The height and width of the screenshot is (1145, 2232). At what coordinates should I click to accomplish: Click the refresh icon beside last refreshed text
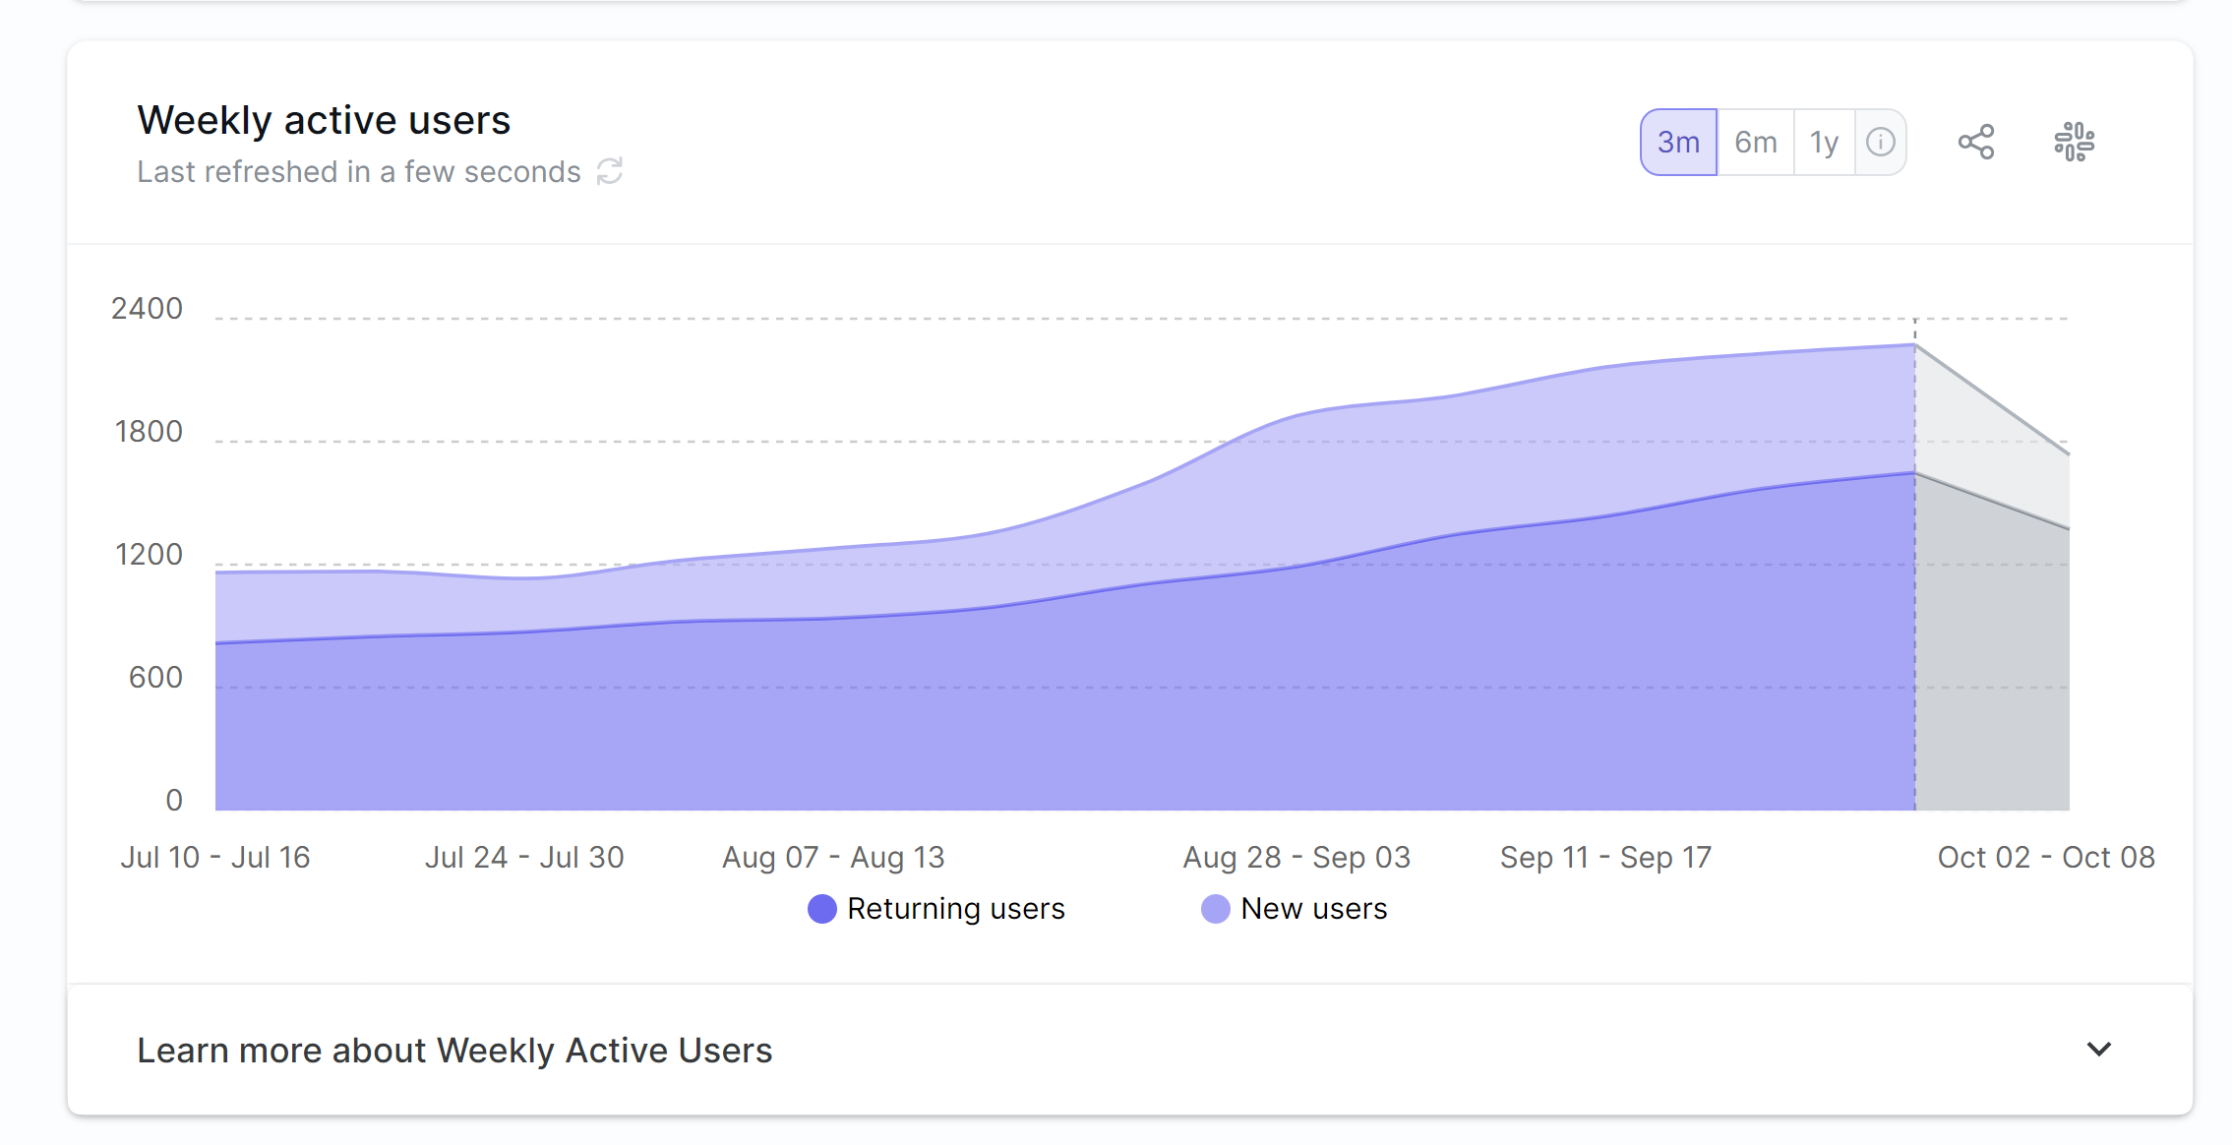(610, 172)
